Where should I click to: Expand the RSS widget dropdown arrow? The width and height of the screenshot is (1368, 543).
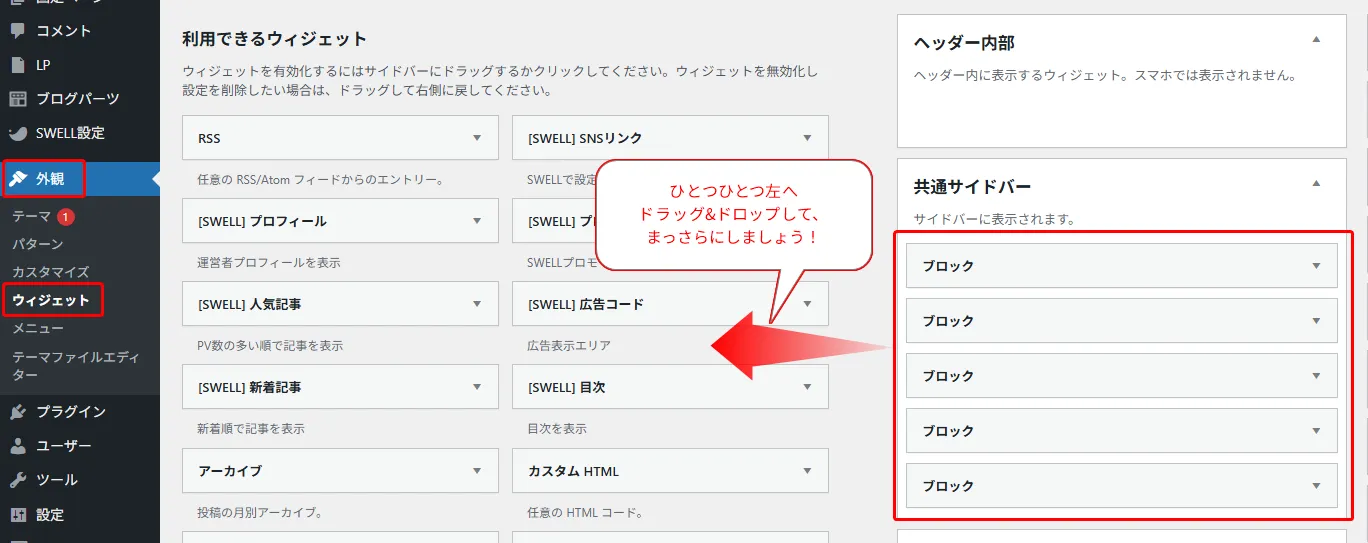(477, 138)
